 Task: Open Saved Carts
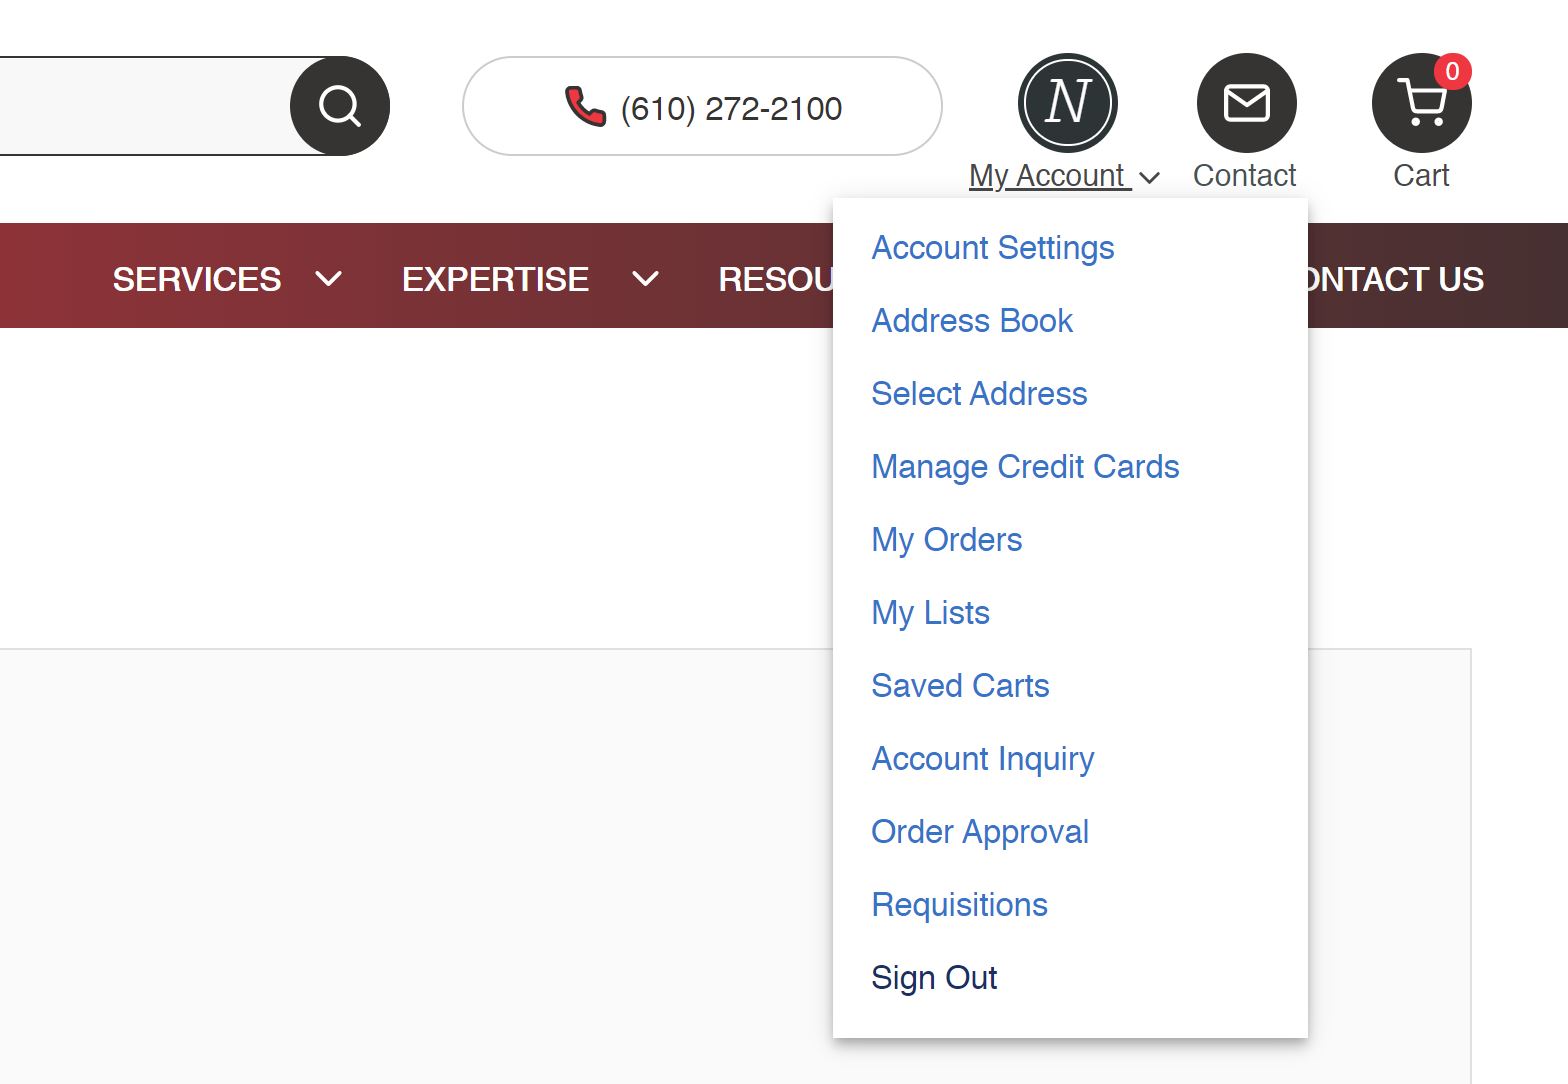point(960,686)
